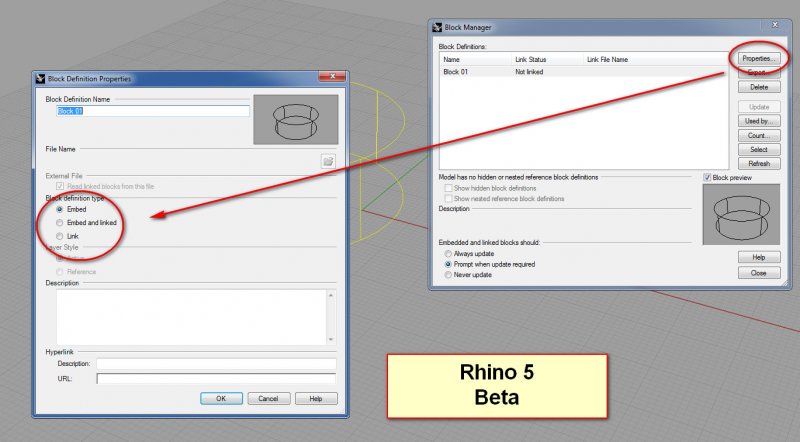
Task: Toggle Read linked blocks from this file
Action: [x=60, y=186]
